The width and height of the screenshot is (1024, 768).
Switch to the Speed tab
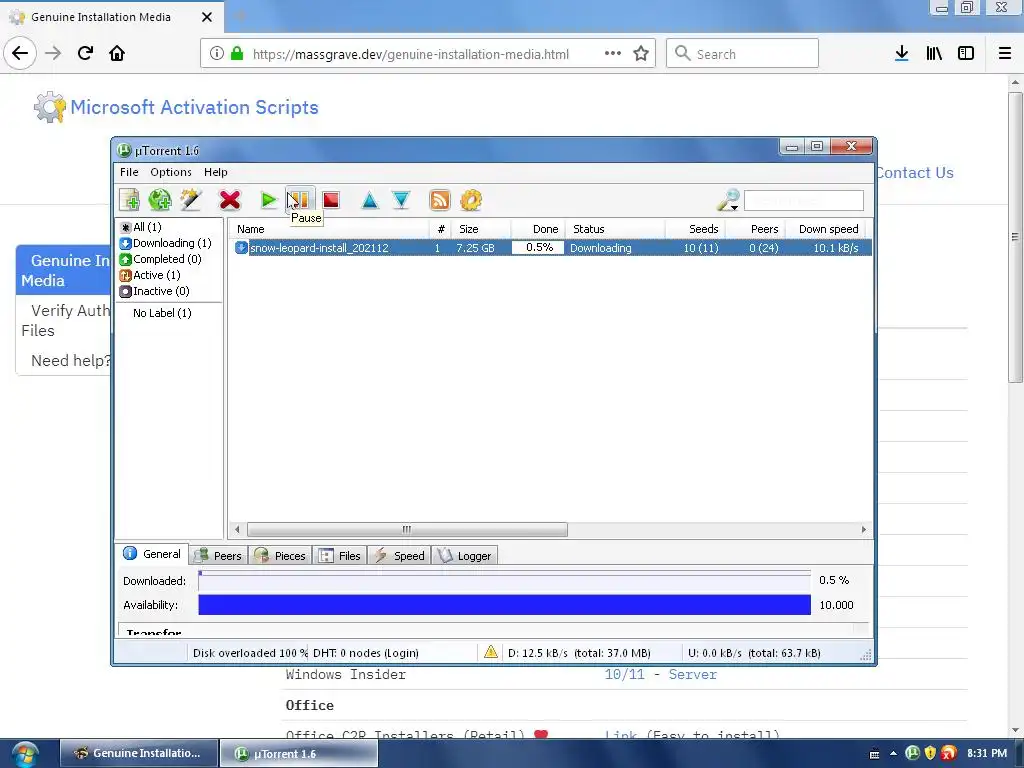399,556
